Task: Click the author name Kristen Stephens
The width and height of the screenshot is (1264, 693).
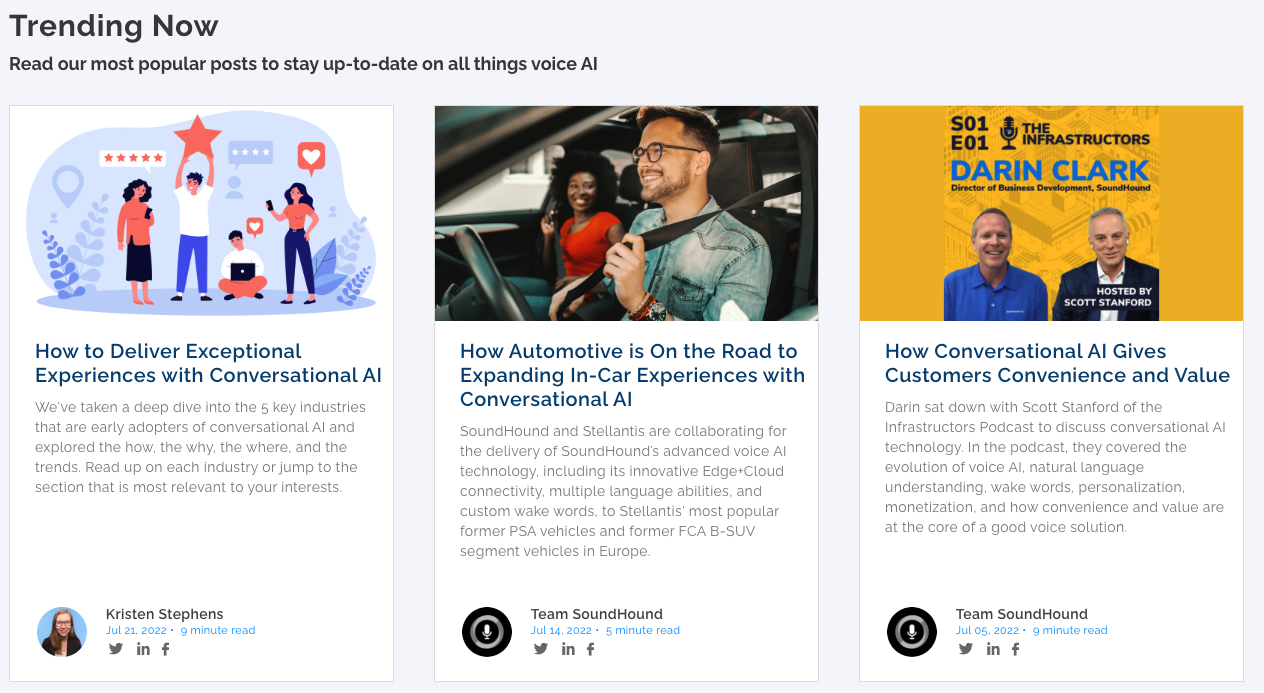Action: click(165, 614)
